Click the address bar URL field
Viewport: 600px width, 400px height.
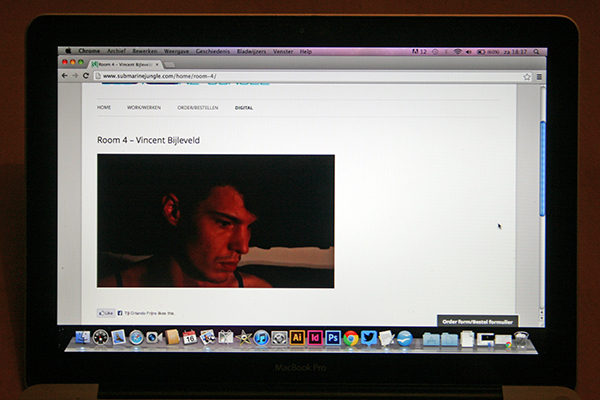(x=300, y=76)
